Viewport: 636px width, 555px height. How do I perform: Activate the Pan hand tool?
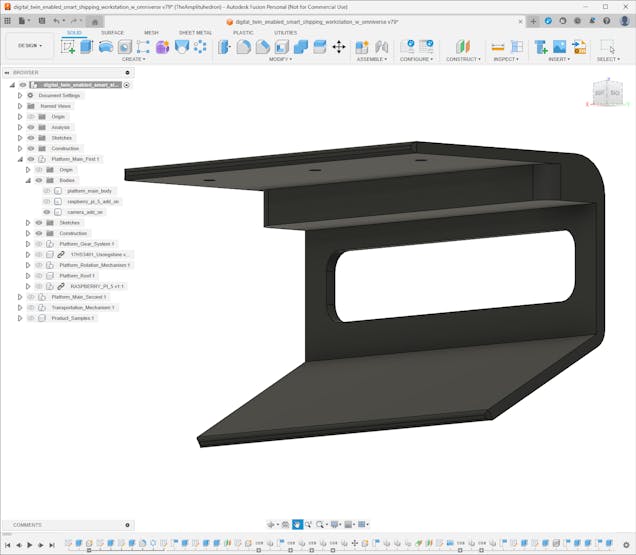point(297,524)
